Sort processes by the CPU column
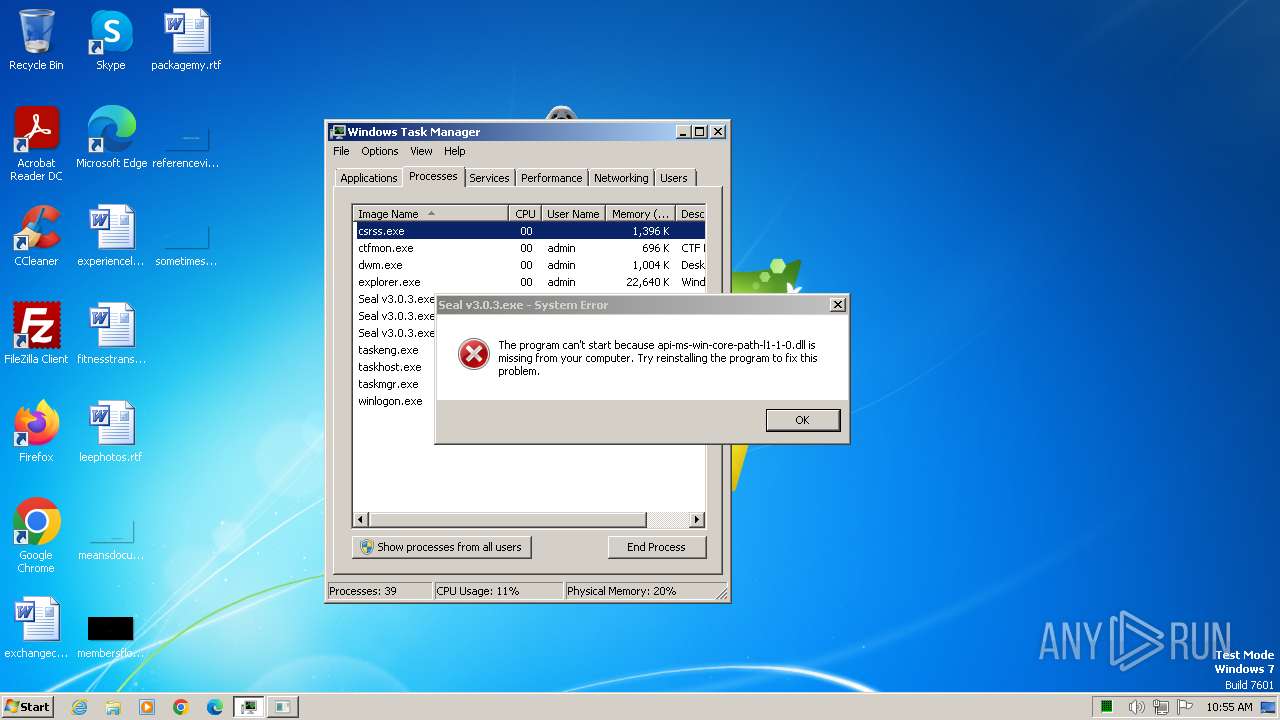This screenshot has width=1280, height=720. tap(525, 213)
